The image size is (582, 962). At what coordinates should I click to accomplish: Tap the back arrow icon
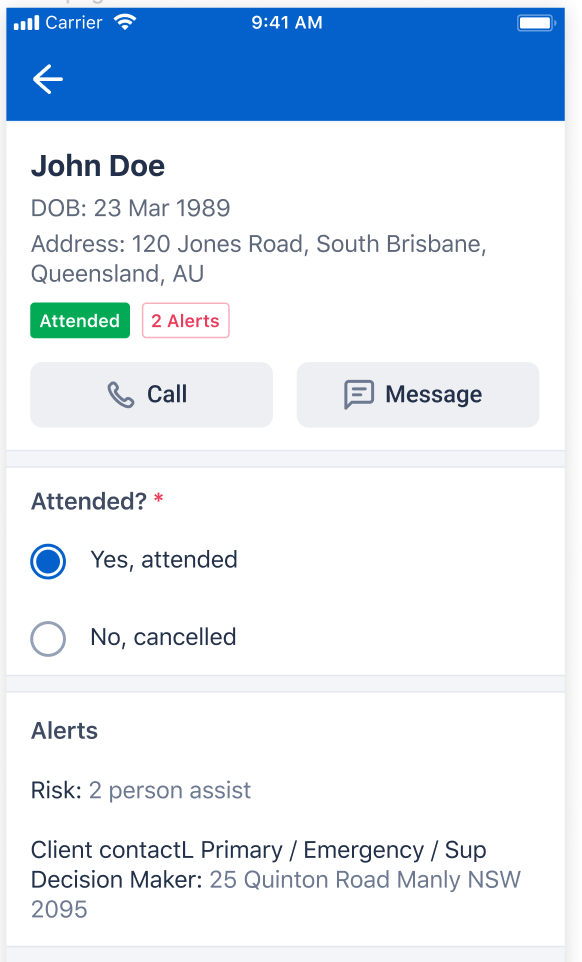(48, 80)
